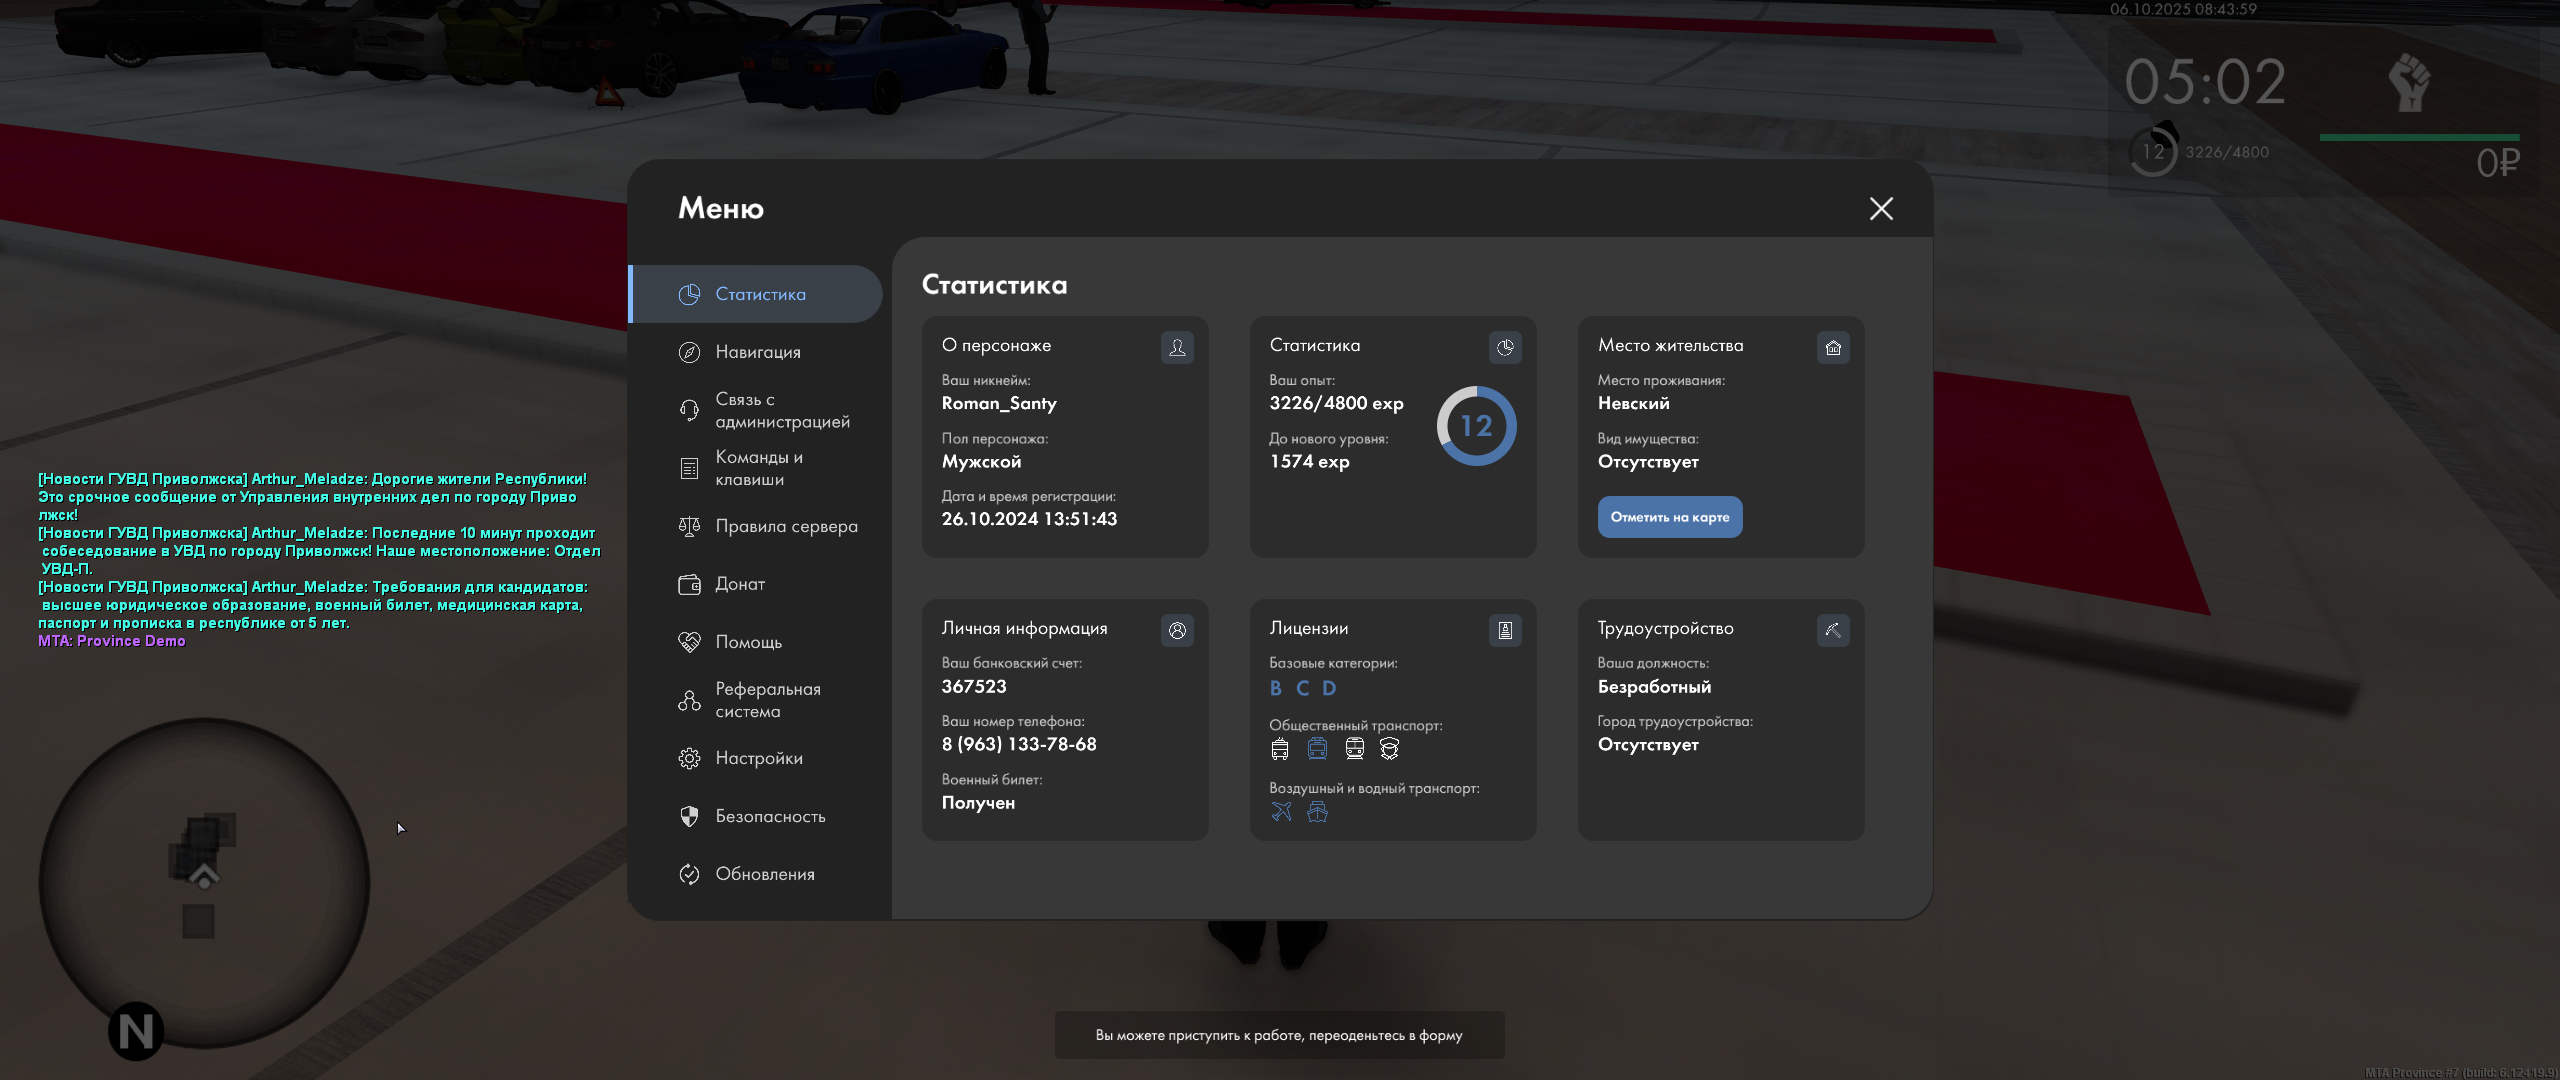Close the Меню window with X
The image size is (2560, 1080).
pos(1881,208)
